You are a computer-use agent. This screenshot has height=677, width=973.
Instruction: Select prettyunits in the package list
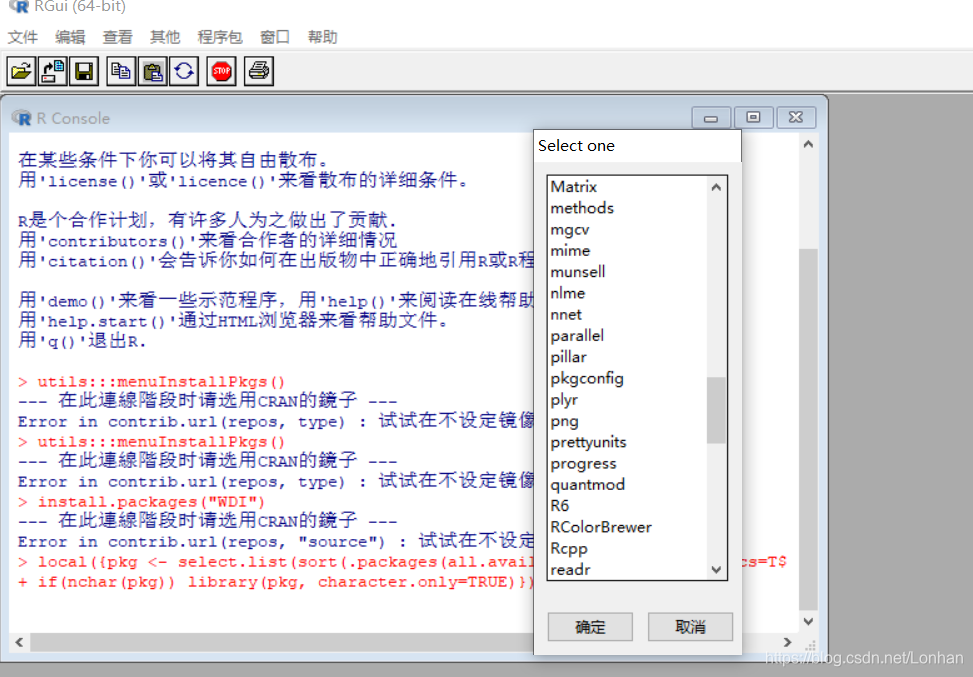pos(627,442)
